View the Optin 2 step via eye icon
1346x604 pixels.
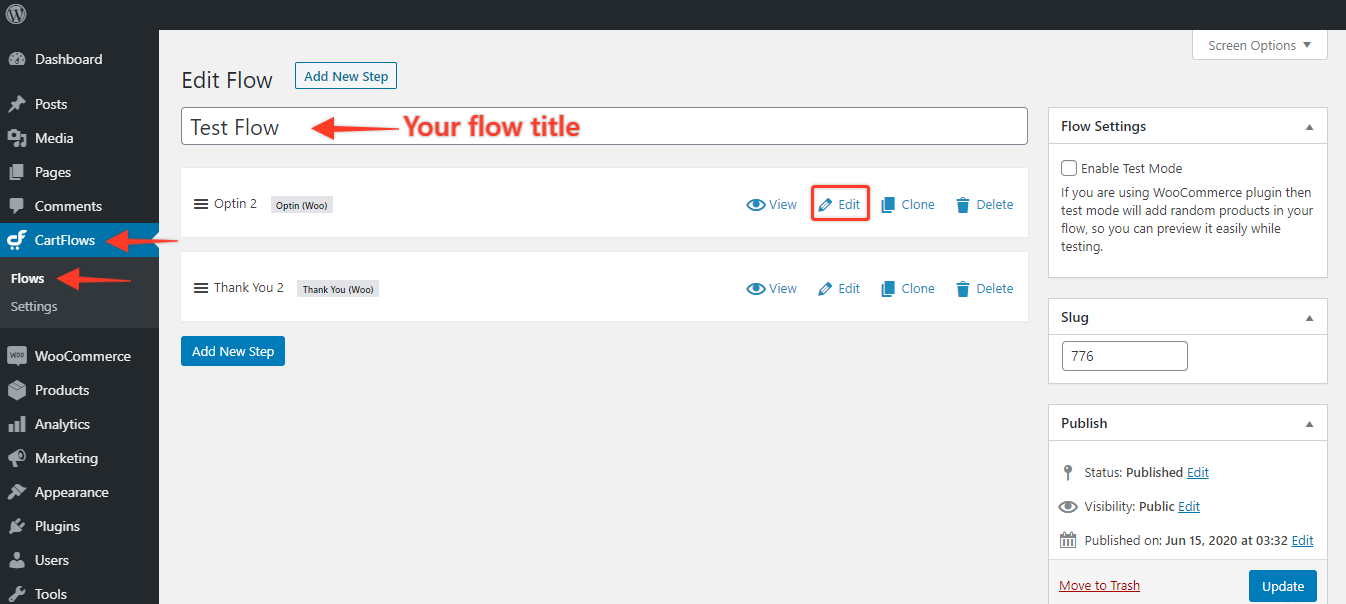point(756,205)
